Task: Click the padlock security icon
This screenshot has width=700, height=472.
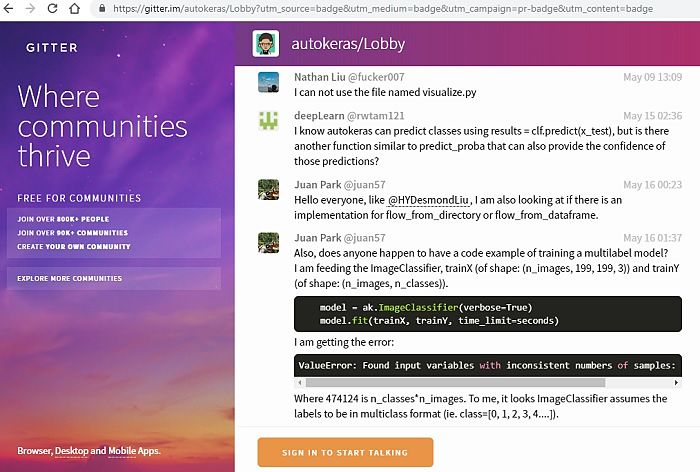Action: (x=102, y=8)
